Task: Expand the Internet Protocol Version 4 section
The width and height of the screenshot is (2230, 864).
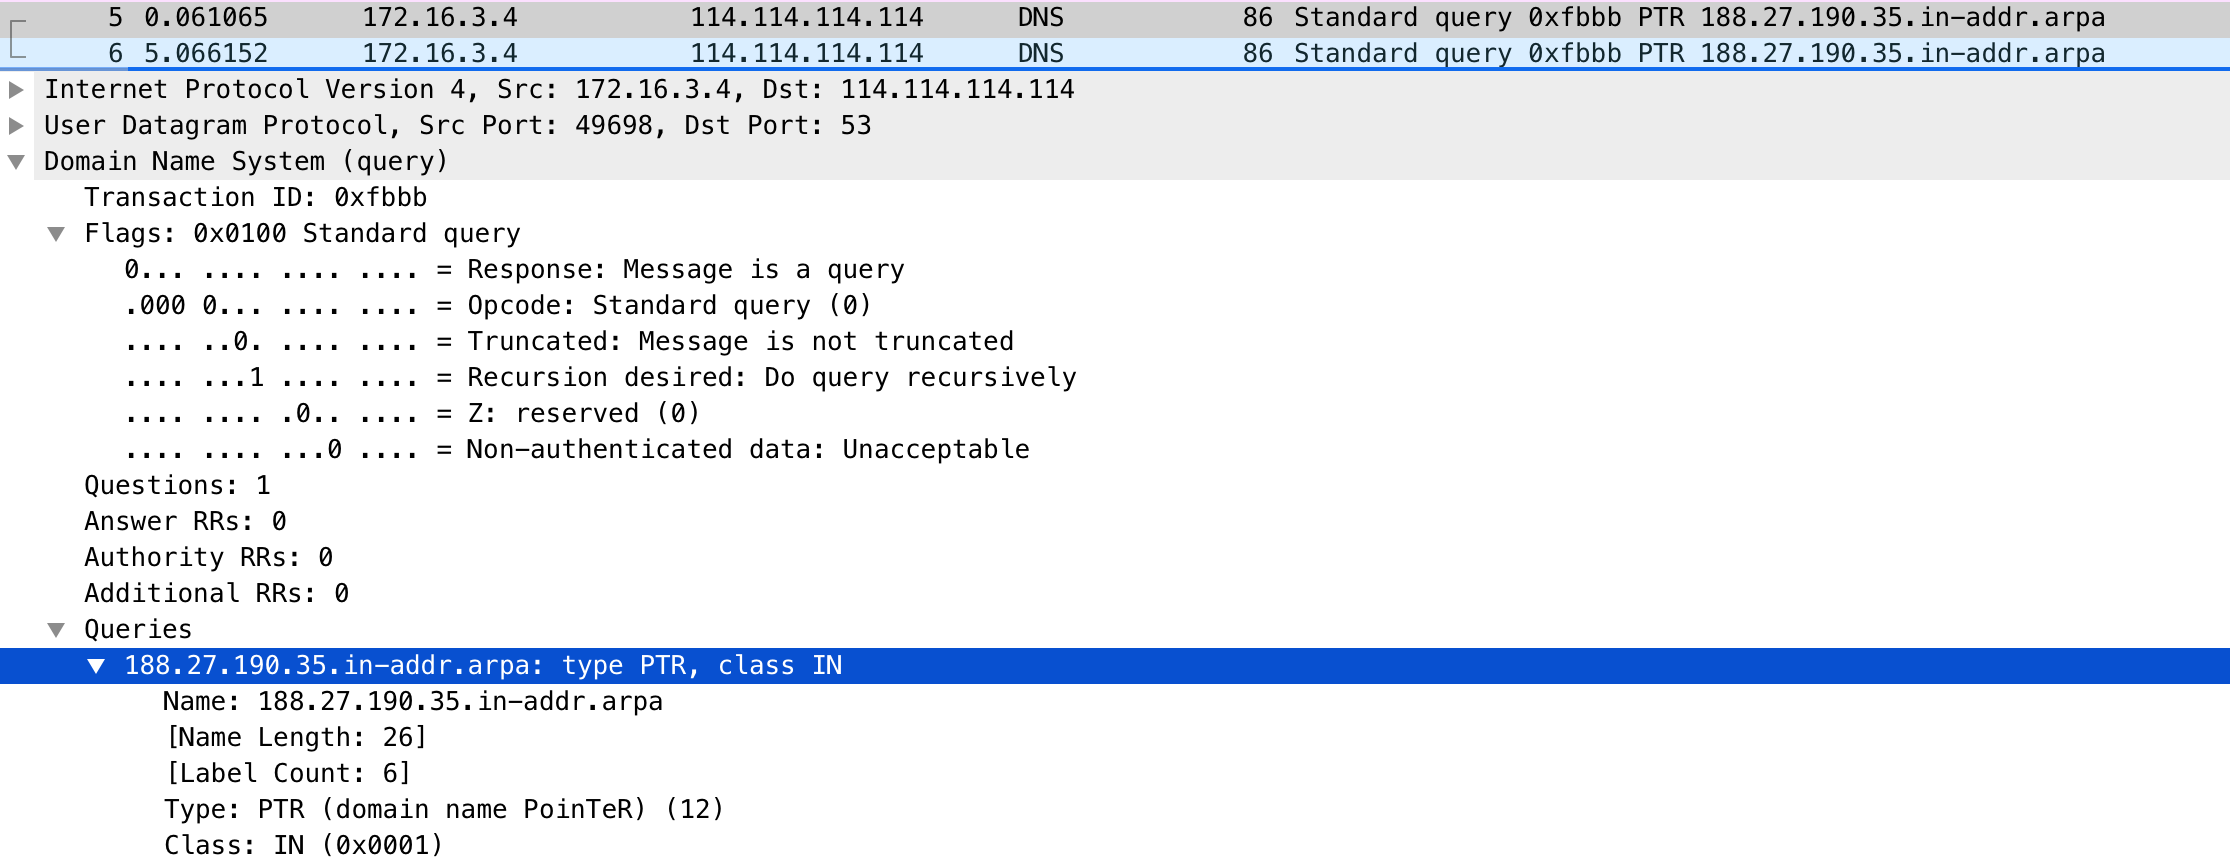Action: pos(16,90)
